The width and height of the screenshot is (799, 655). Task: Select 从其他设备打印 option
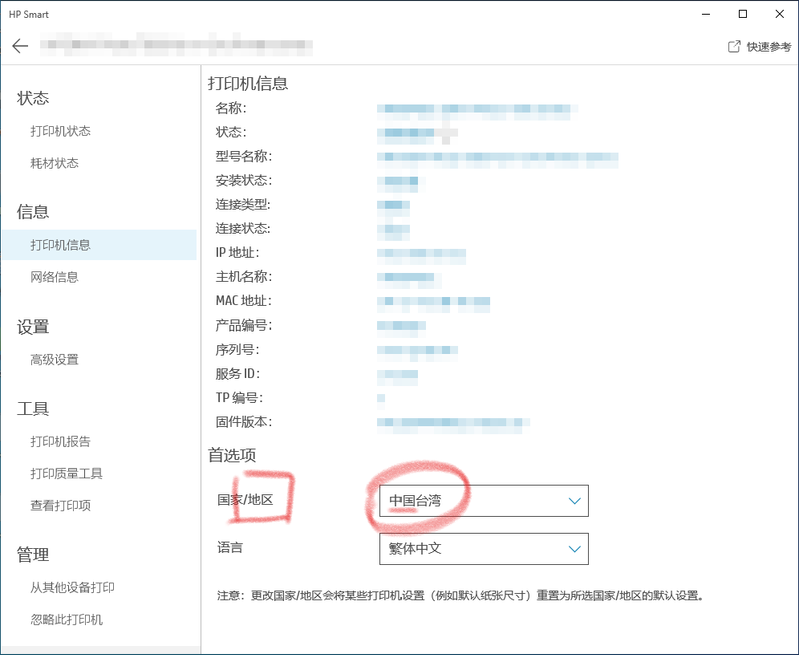(73, 587)
